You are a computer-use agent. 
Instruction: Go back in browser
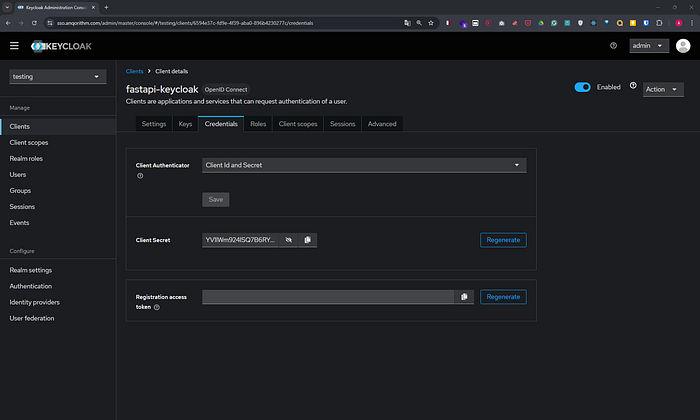pyautogui.click(x=8, y=23)
